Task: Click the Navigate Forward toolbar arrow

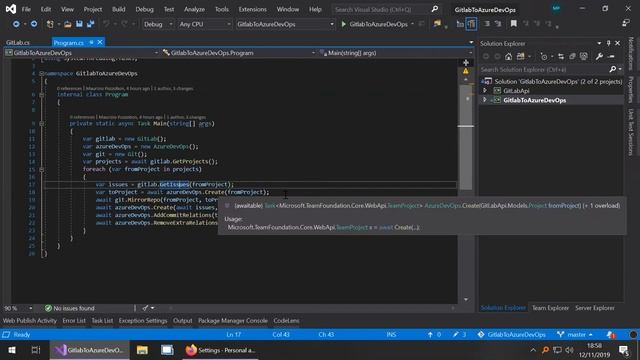Action: pyautogui.click(x=34, y=24)
